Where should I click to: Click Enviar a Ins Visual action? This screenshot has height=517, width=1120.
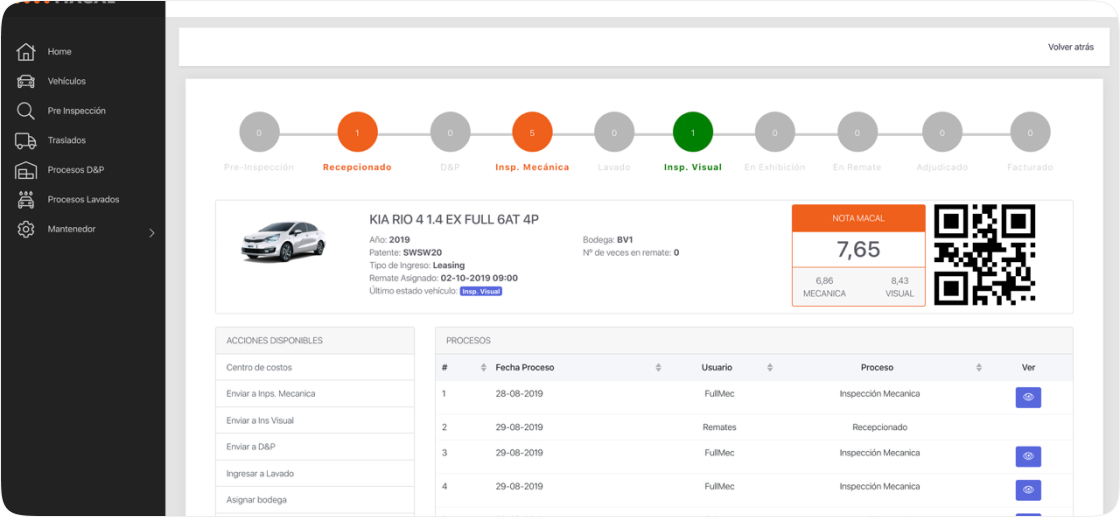(x=315, y=421)
